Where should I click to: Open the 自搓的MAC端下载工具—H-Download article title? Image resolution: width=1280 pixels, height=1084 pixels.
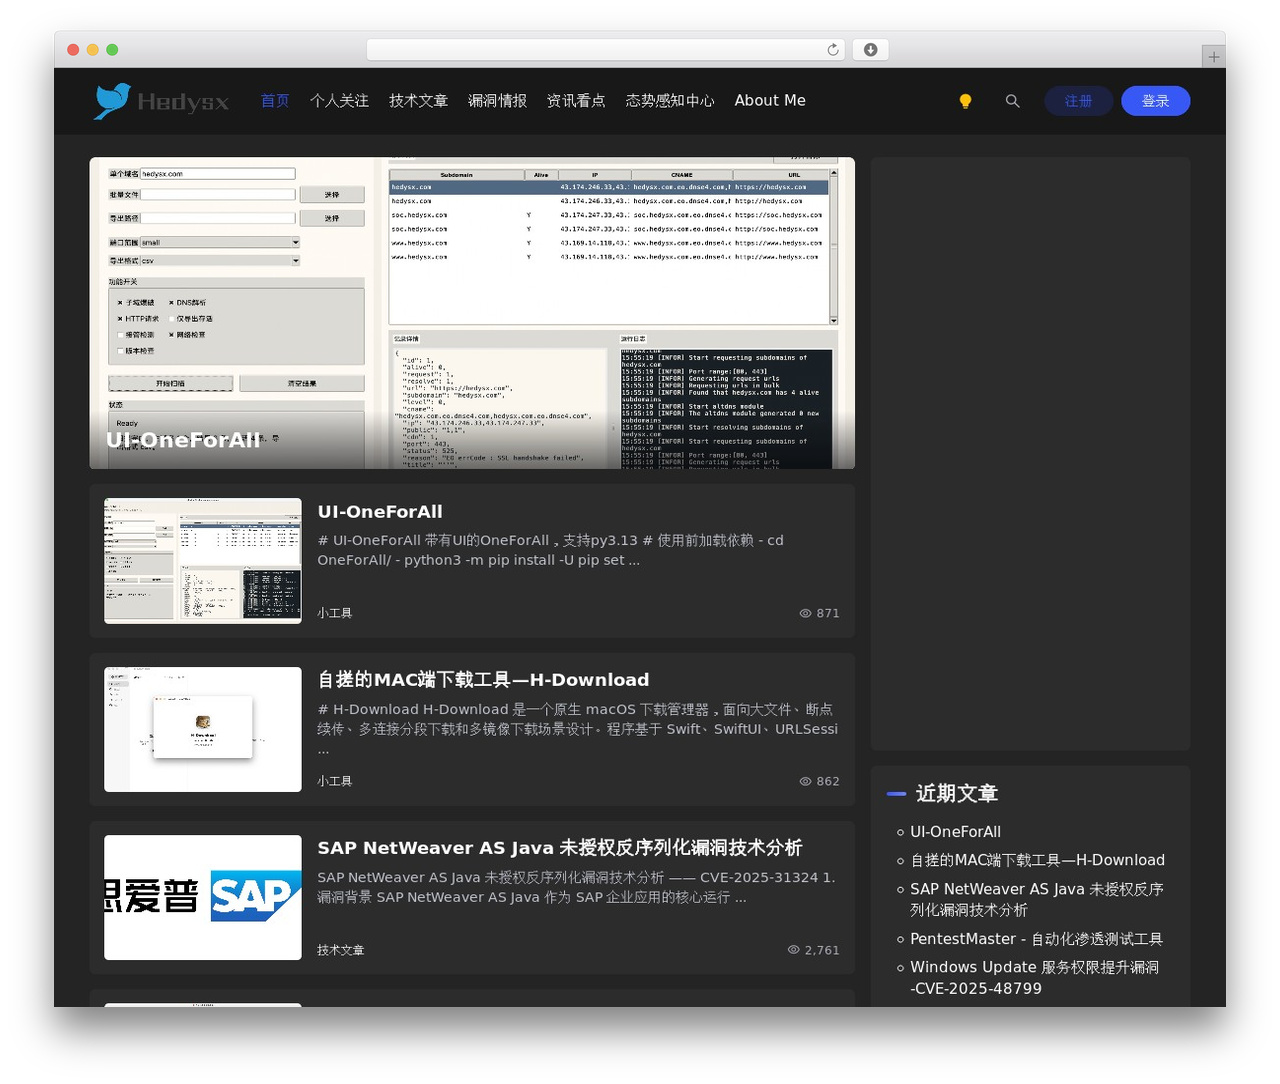(x=483, y=680)
